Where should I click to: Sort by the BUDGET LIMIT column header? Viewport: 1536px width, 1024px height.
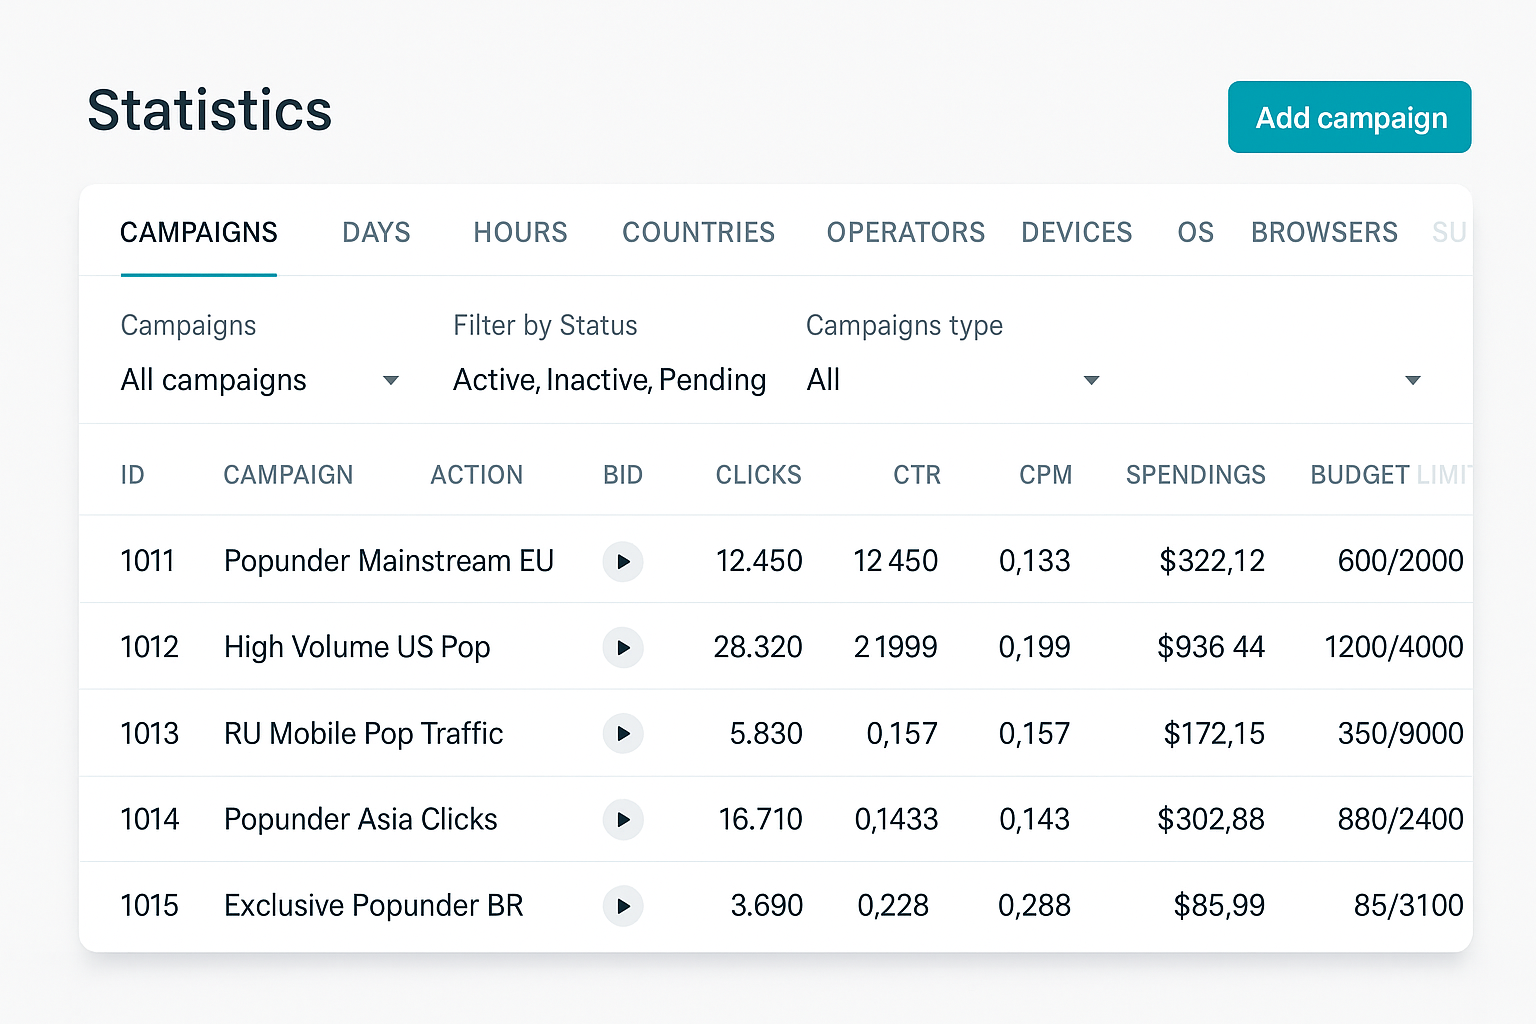1390,475
